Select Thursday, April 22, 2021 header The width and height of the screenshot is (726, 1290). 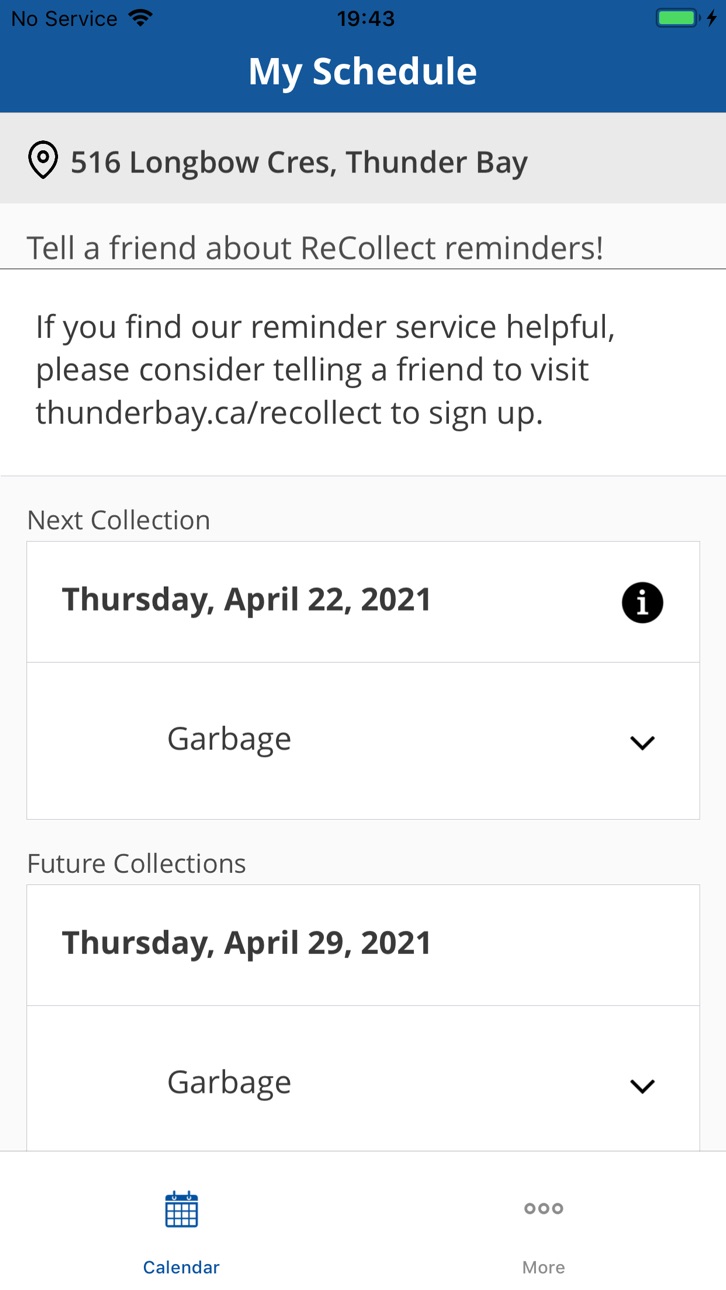363,602
